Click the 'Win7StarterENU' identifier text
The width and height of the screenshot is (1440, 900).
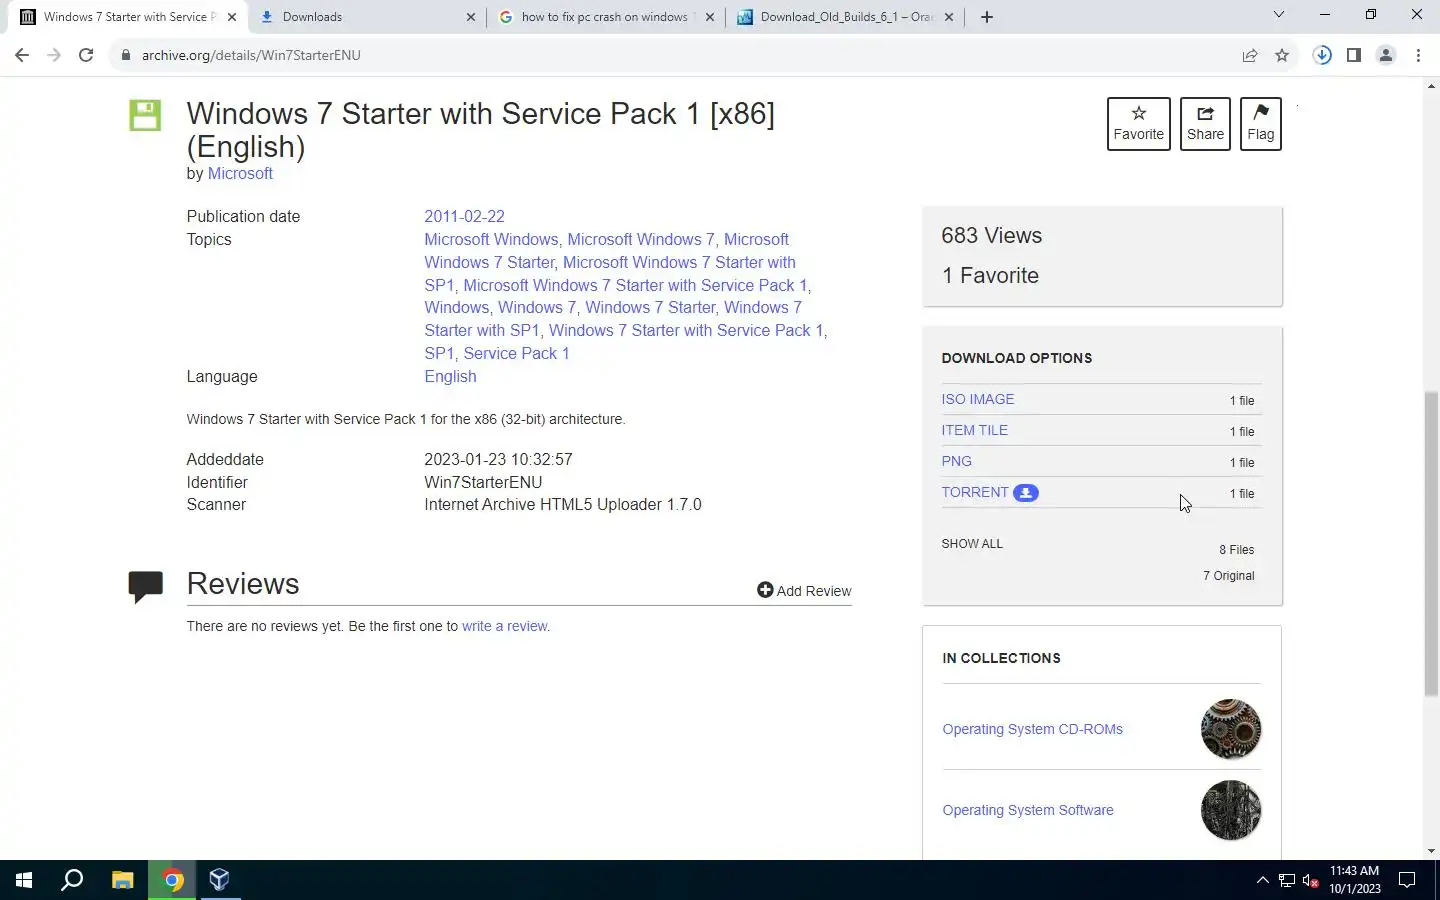click(x=483, y=482)
